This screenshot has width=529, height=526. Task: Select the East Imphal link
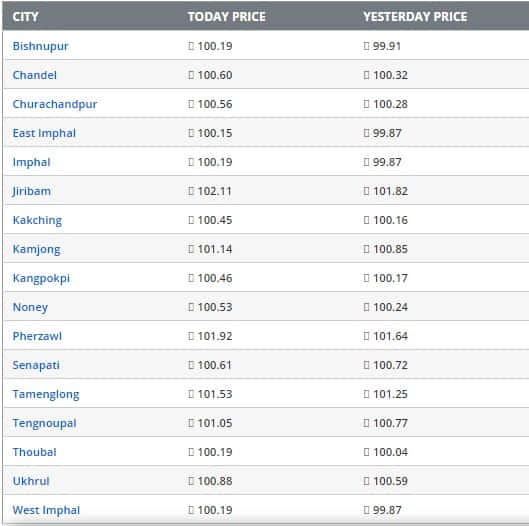[44, 133]
